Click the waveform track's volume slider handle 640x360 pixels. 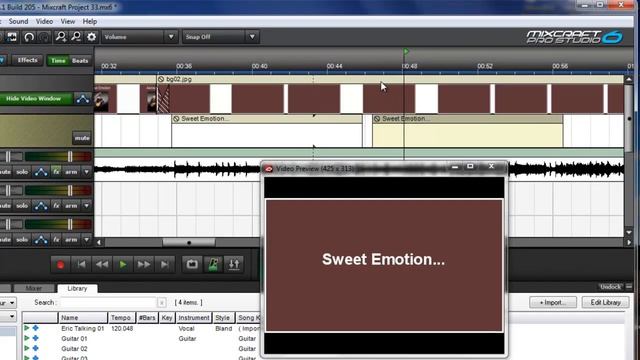tap(70, 156)
